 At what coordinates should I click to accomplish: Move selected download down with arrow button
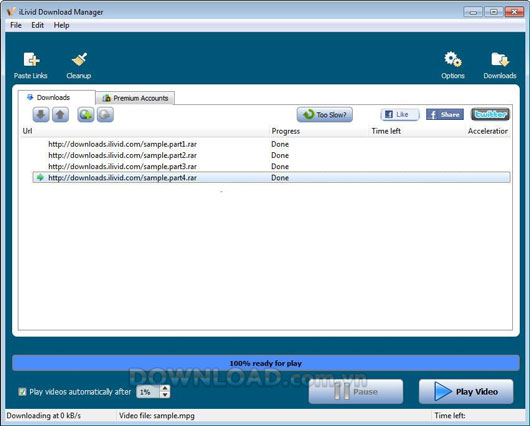(41, 115)
